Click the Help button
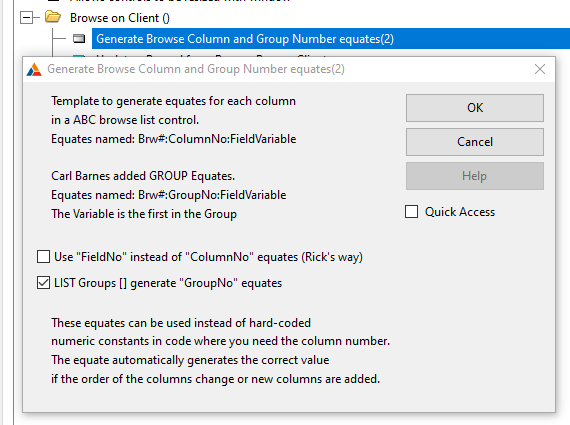This screenshot has width=570, height=425. [x=475, y=176]
